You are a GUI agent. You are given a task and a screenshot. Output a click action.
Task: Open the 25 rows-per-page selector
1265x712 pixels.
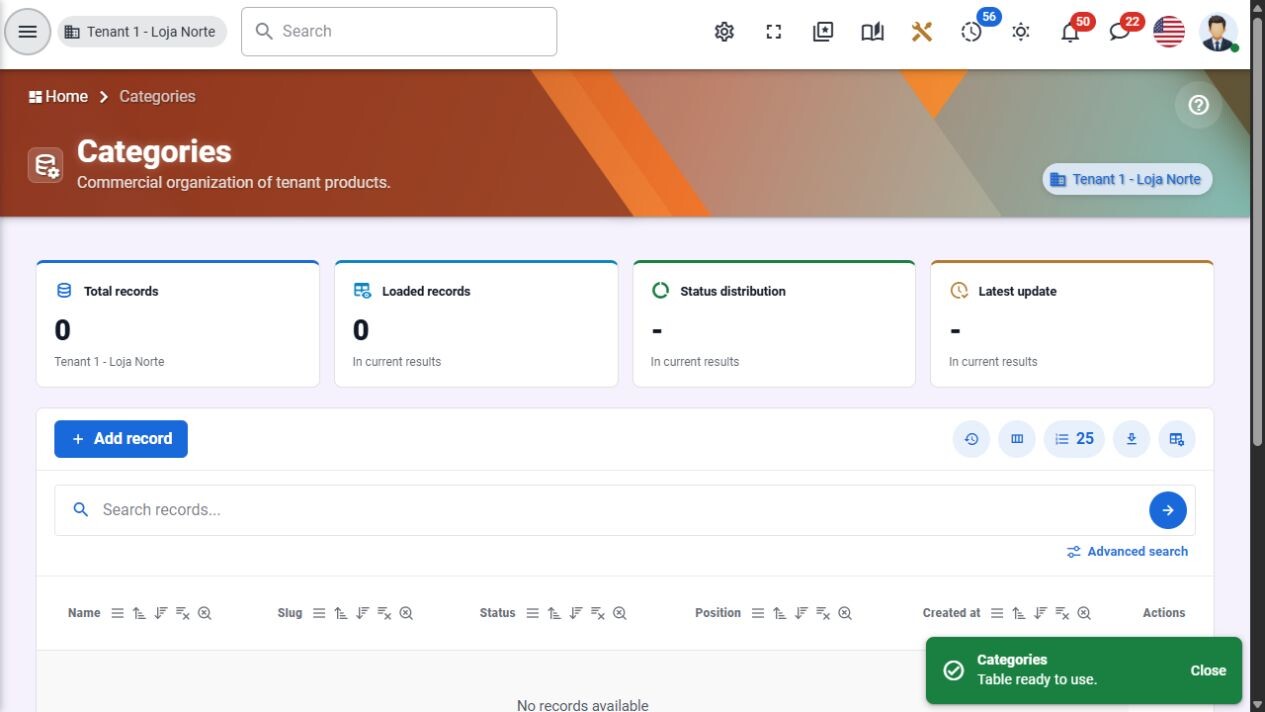pyautogui.click(x=1074, y=439)
